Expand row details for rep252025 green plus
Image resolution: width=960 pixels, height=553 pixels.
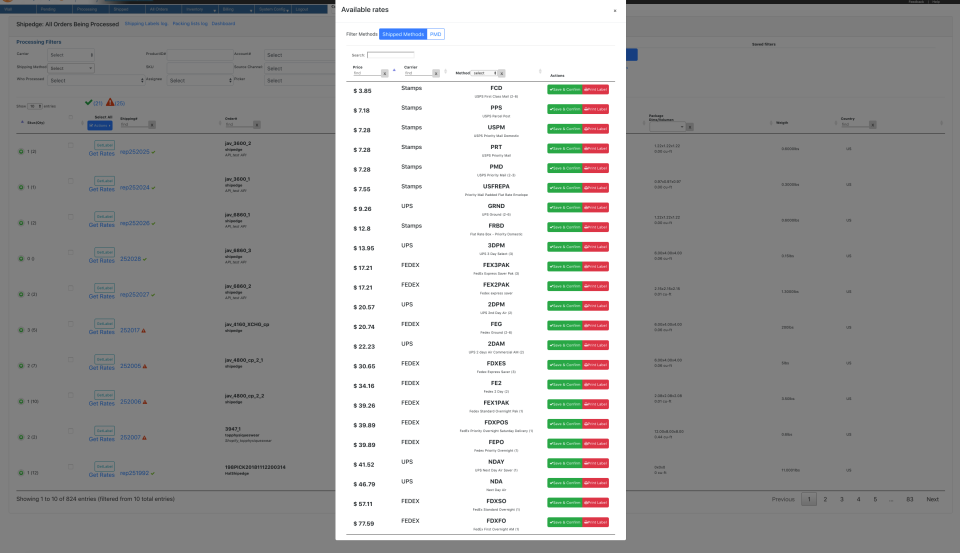(x=21, y=151)
